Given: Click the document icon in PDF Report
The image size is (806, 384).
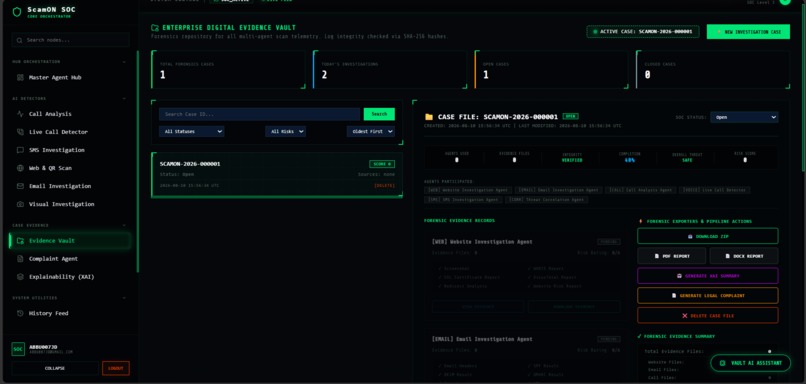Looking at the screenshot, I should click(x=656, y=256).
